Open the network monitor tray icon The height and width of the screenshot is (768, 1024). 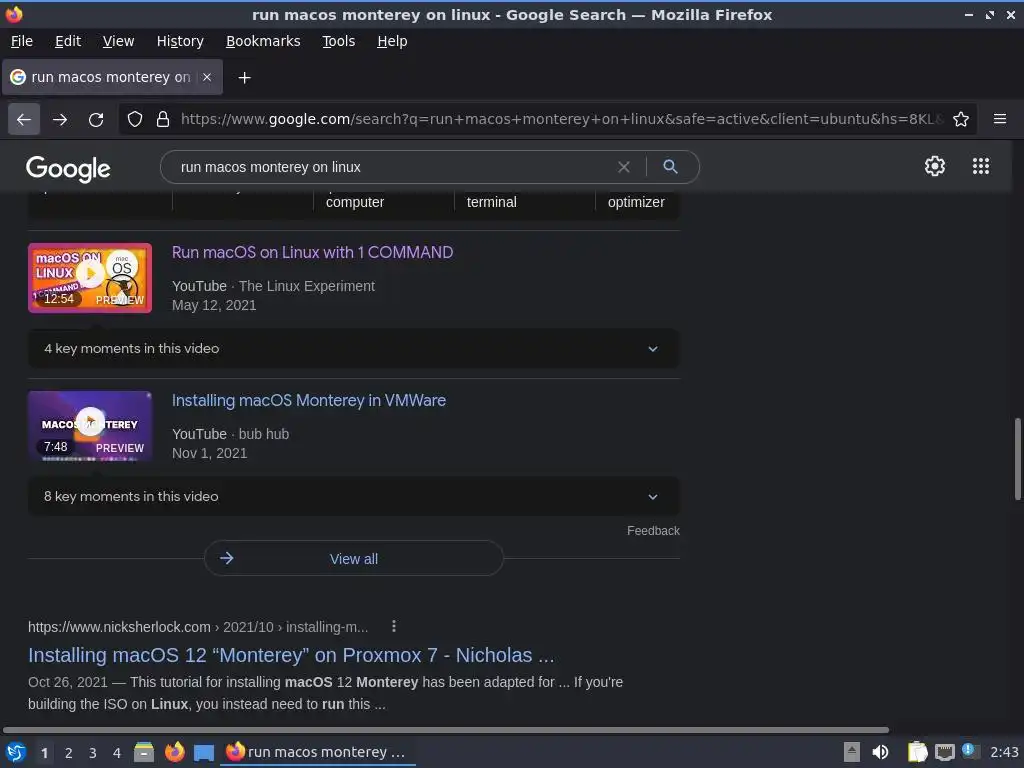[x=944, y=752]
